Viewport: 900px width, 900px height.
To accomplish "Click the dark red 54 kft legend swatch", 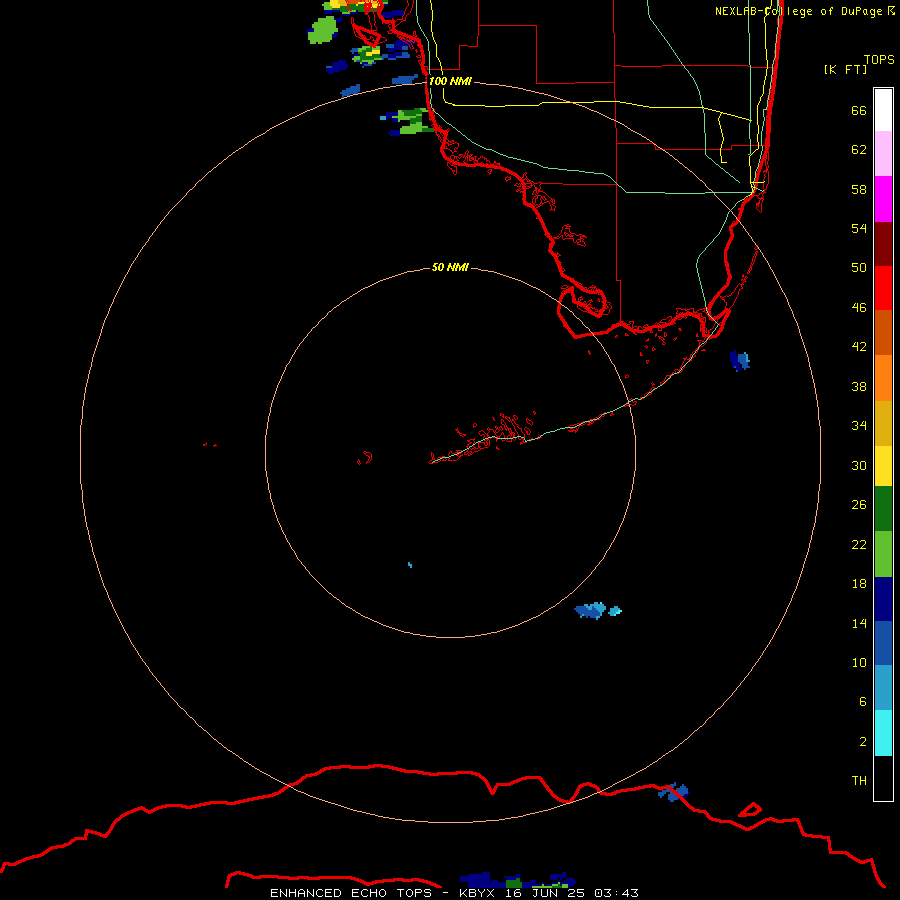I will [883, 243].
